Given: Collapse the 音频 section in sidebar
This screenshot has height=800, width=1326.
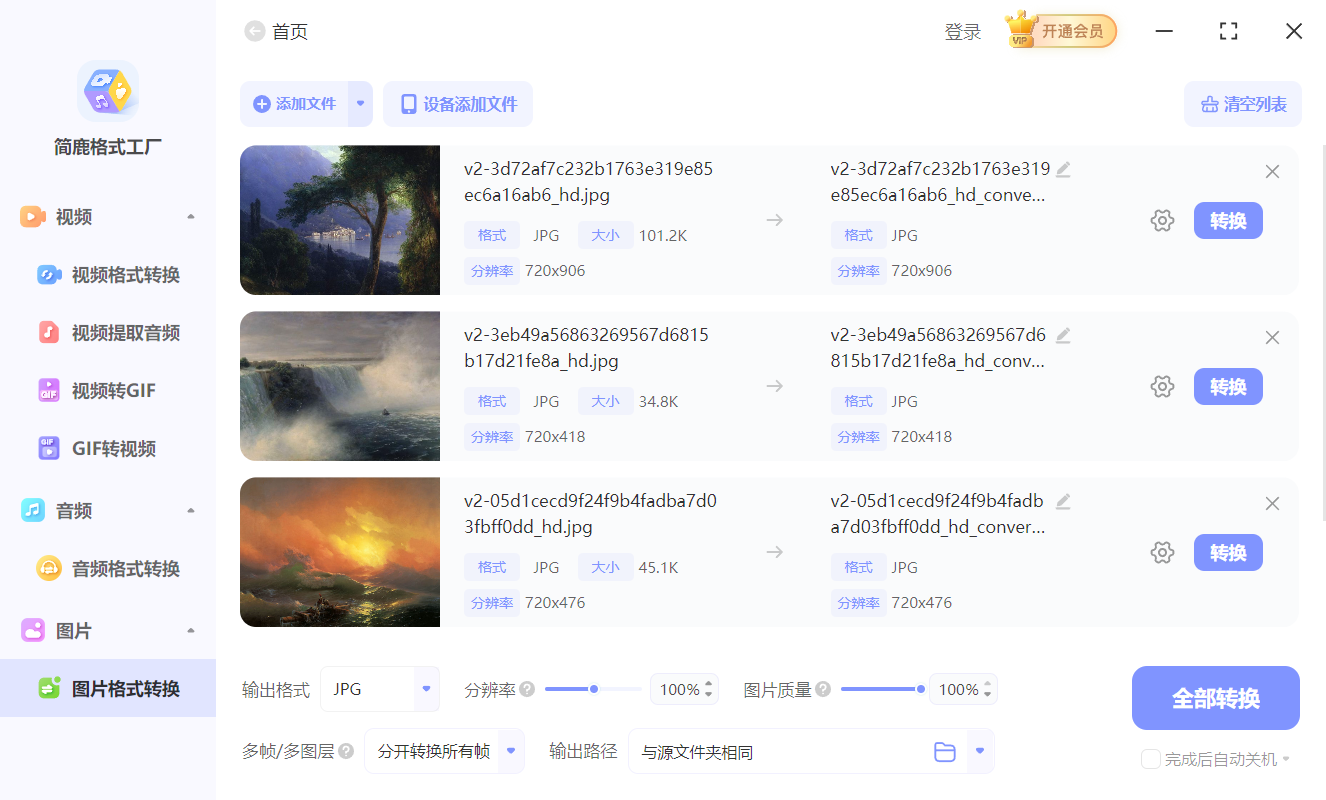Looking at the screenshot, I should pyautogui.click(x=191, y=511).
